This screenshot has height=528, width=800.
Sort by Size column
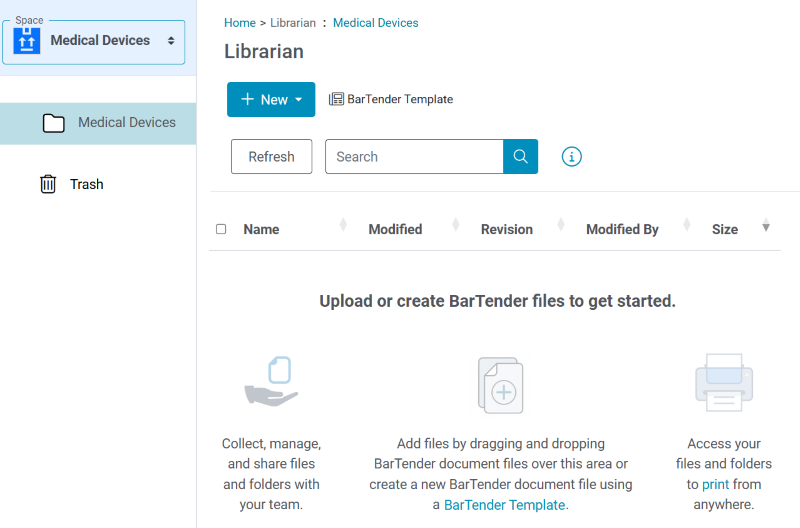click(x=725, y=230)
